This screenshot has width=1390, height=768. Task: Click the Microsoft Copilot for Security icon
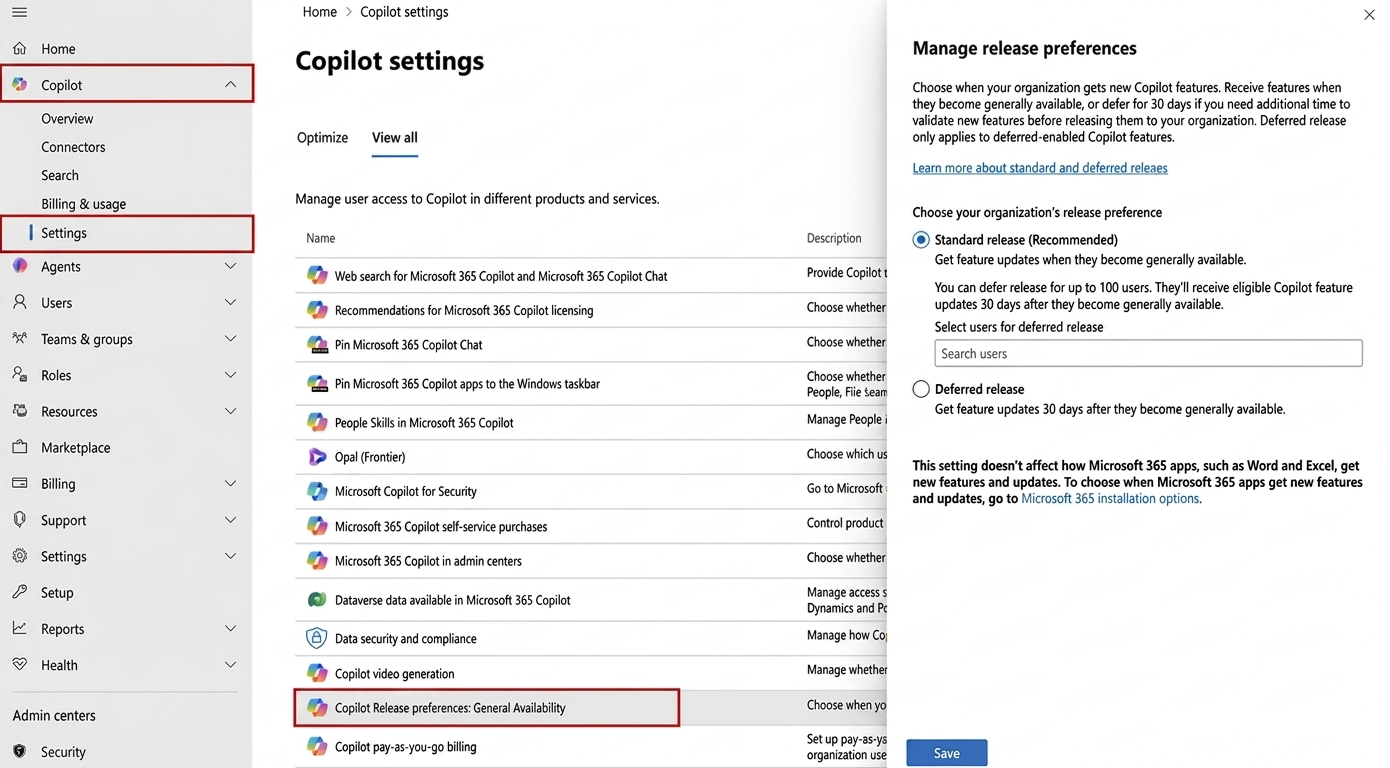tap(317, 491)
